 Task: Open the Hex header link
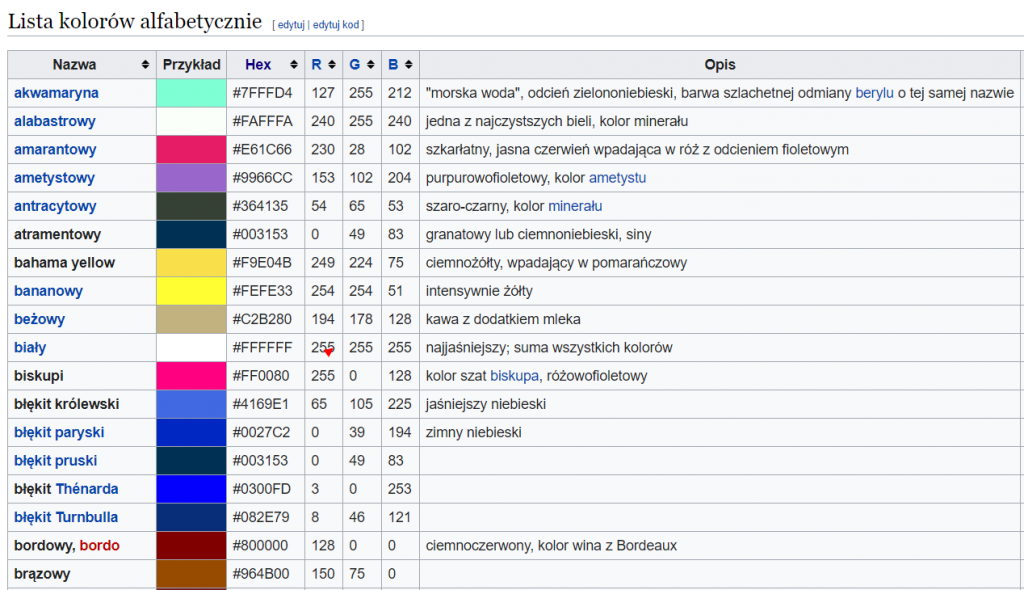[x=258, y=65]
